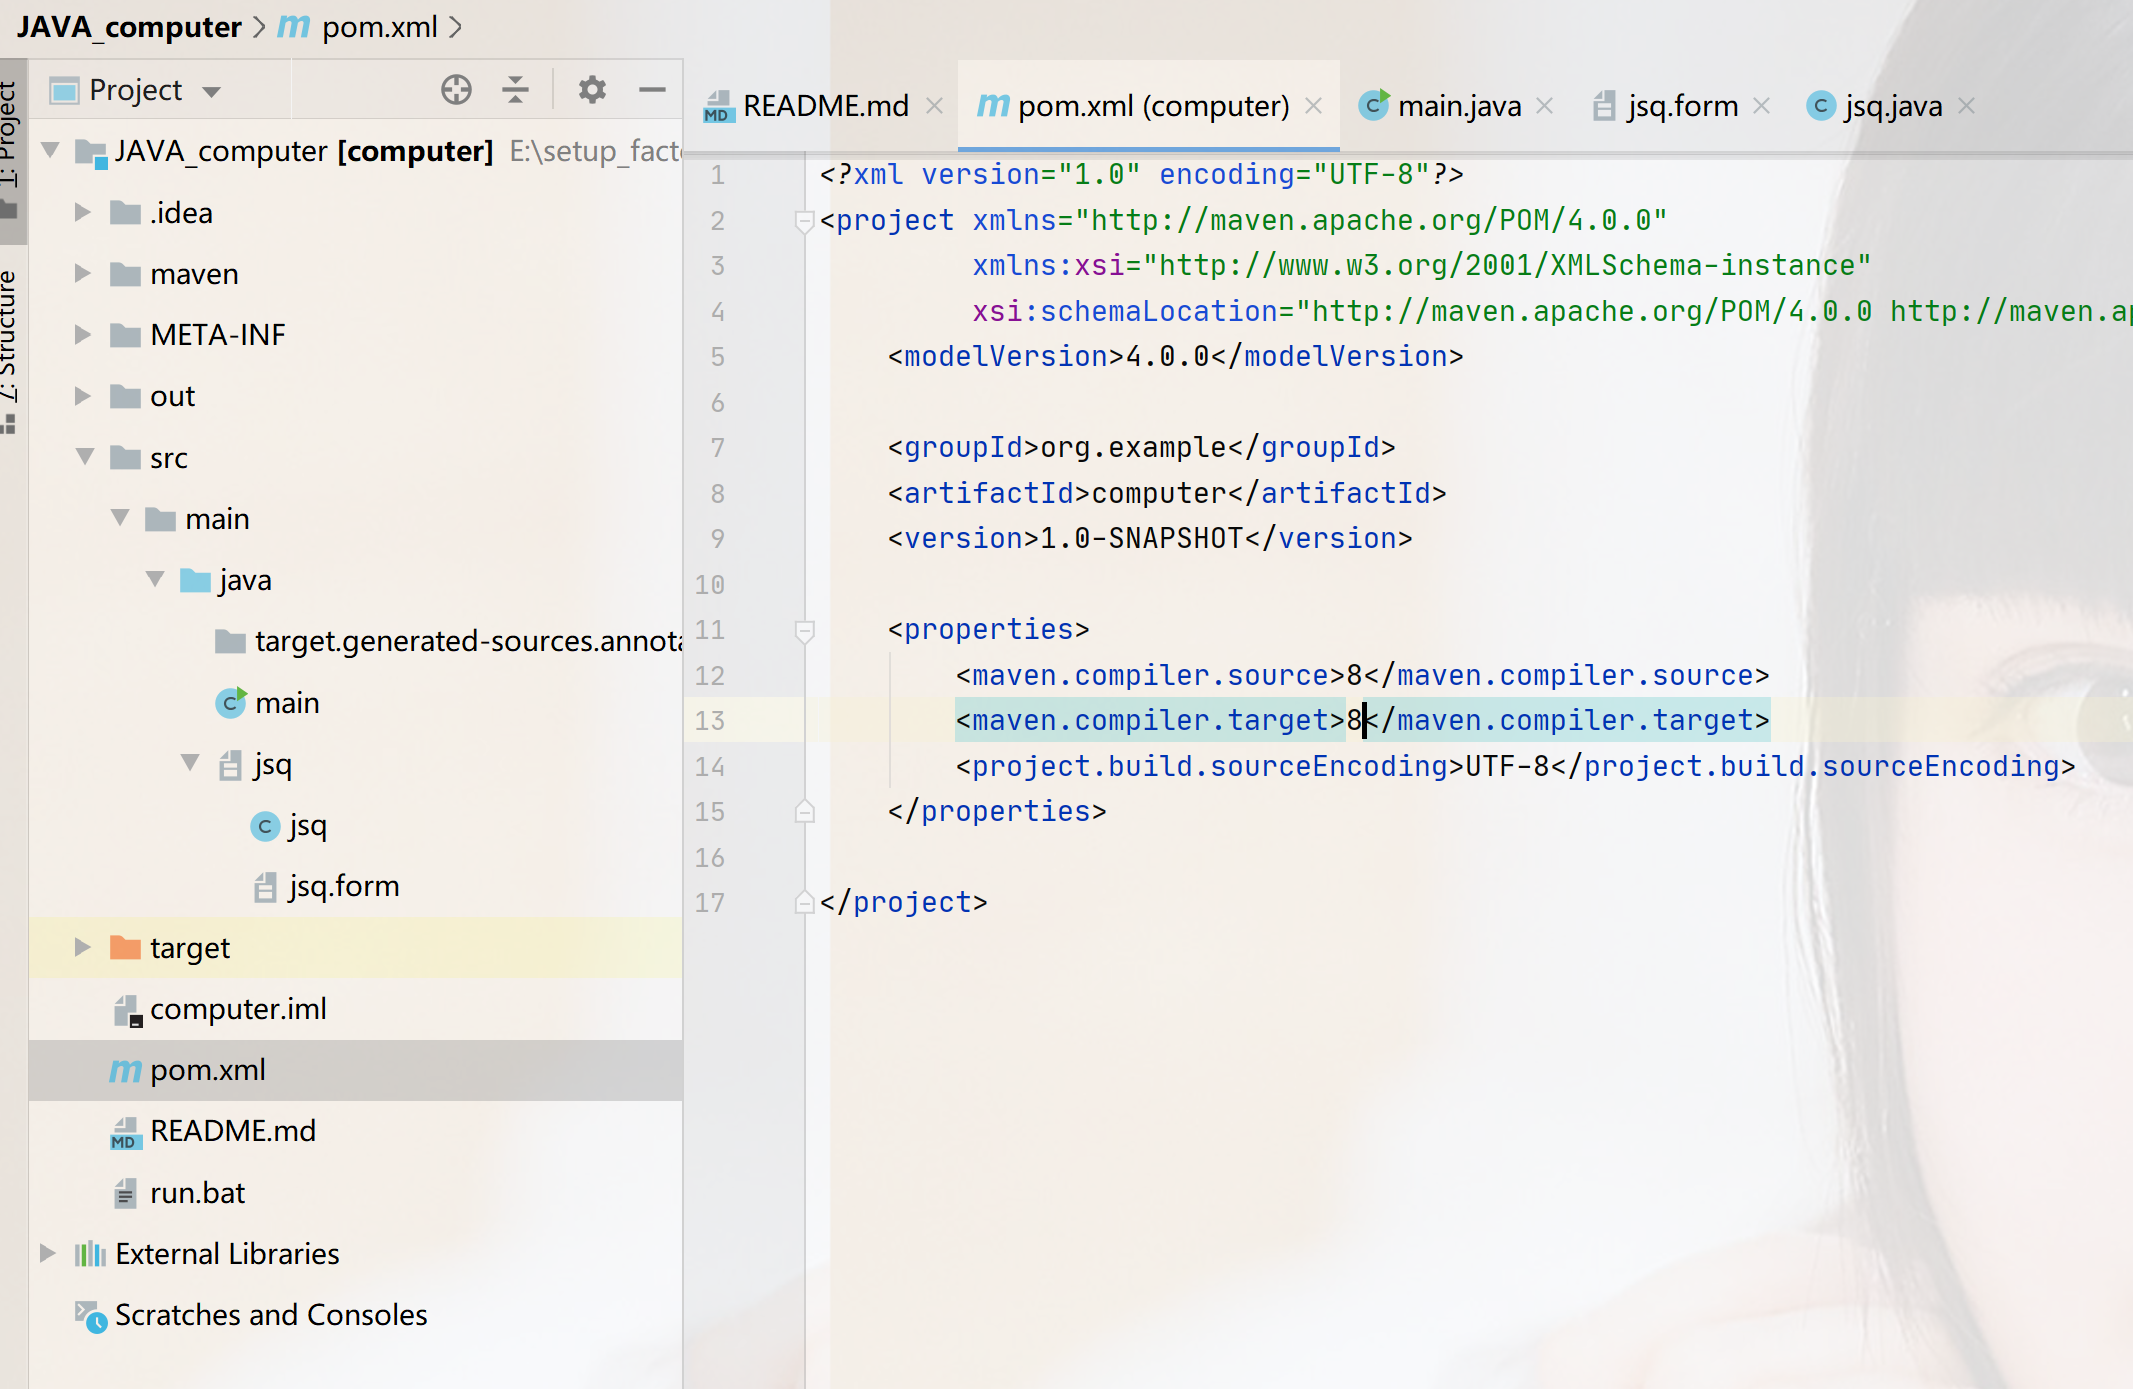Screen dimensions: 2133x1389
Task: Click line 9 in editor gutter
Action: (x=717, y=539)
